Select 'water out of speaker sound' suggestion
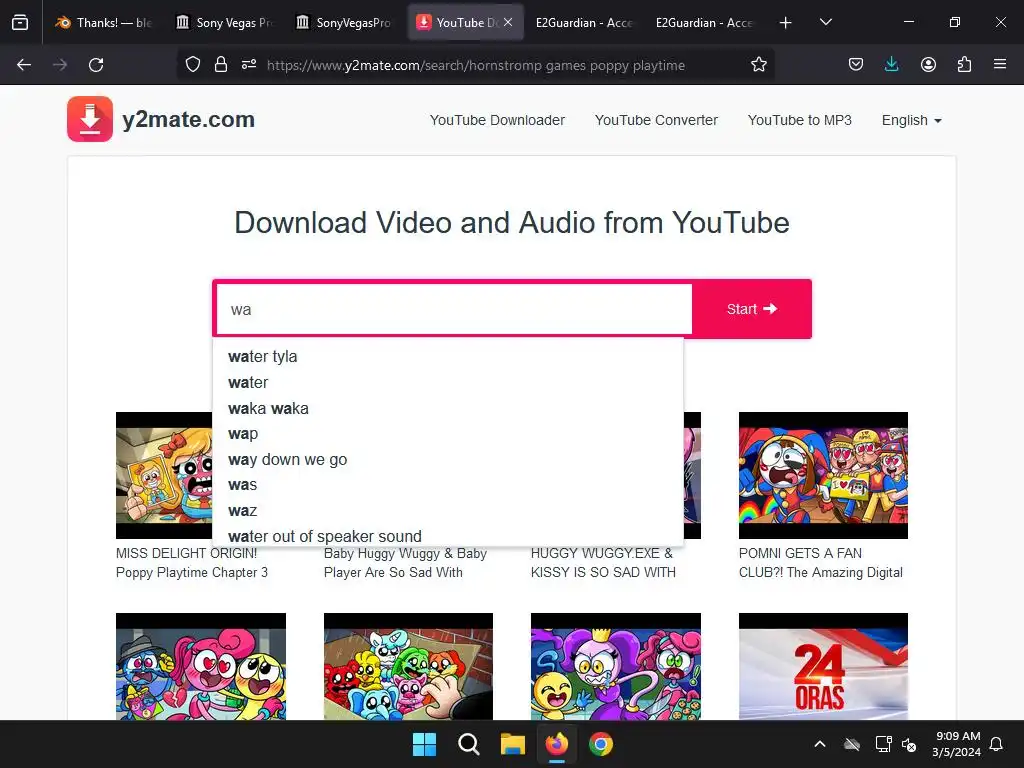 coord(447,536)
